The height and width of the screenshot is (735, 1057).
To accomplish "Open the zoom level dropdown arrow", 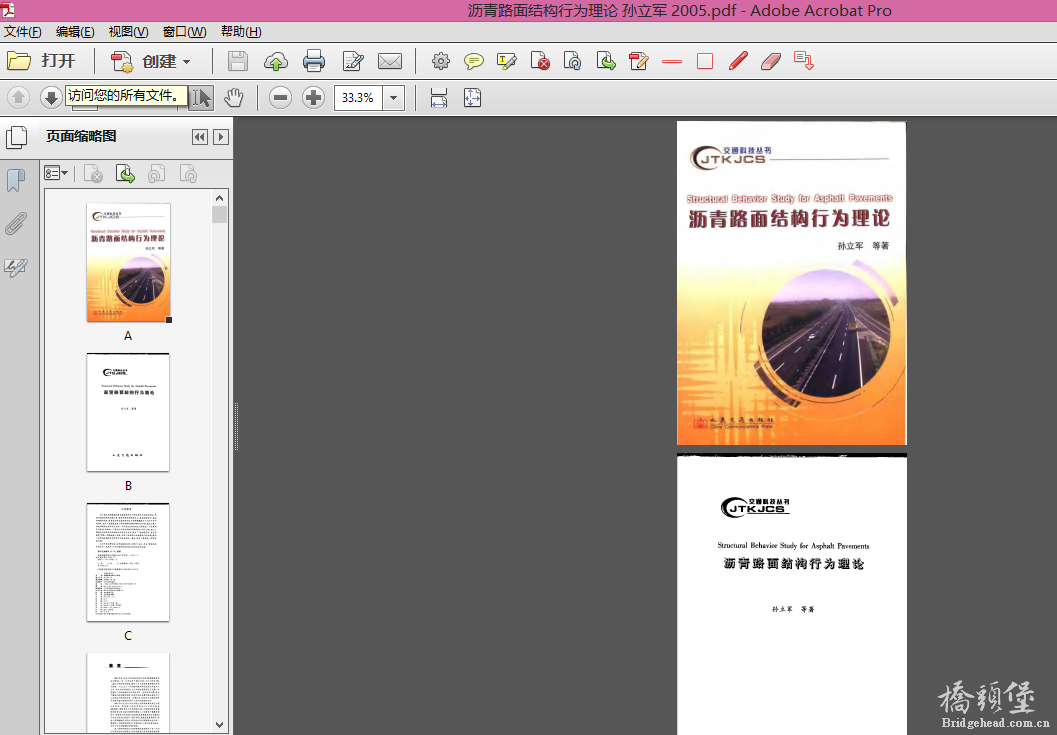I will 394,98.
